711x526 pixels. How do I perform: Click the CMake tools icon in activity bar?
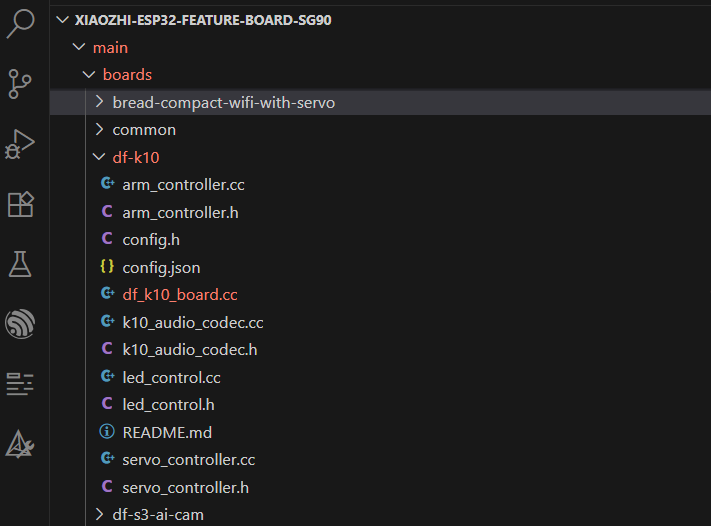pyautogui.click(x=21, y=444)
